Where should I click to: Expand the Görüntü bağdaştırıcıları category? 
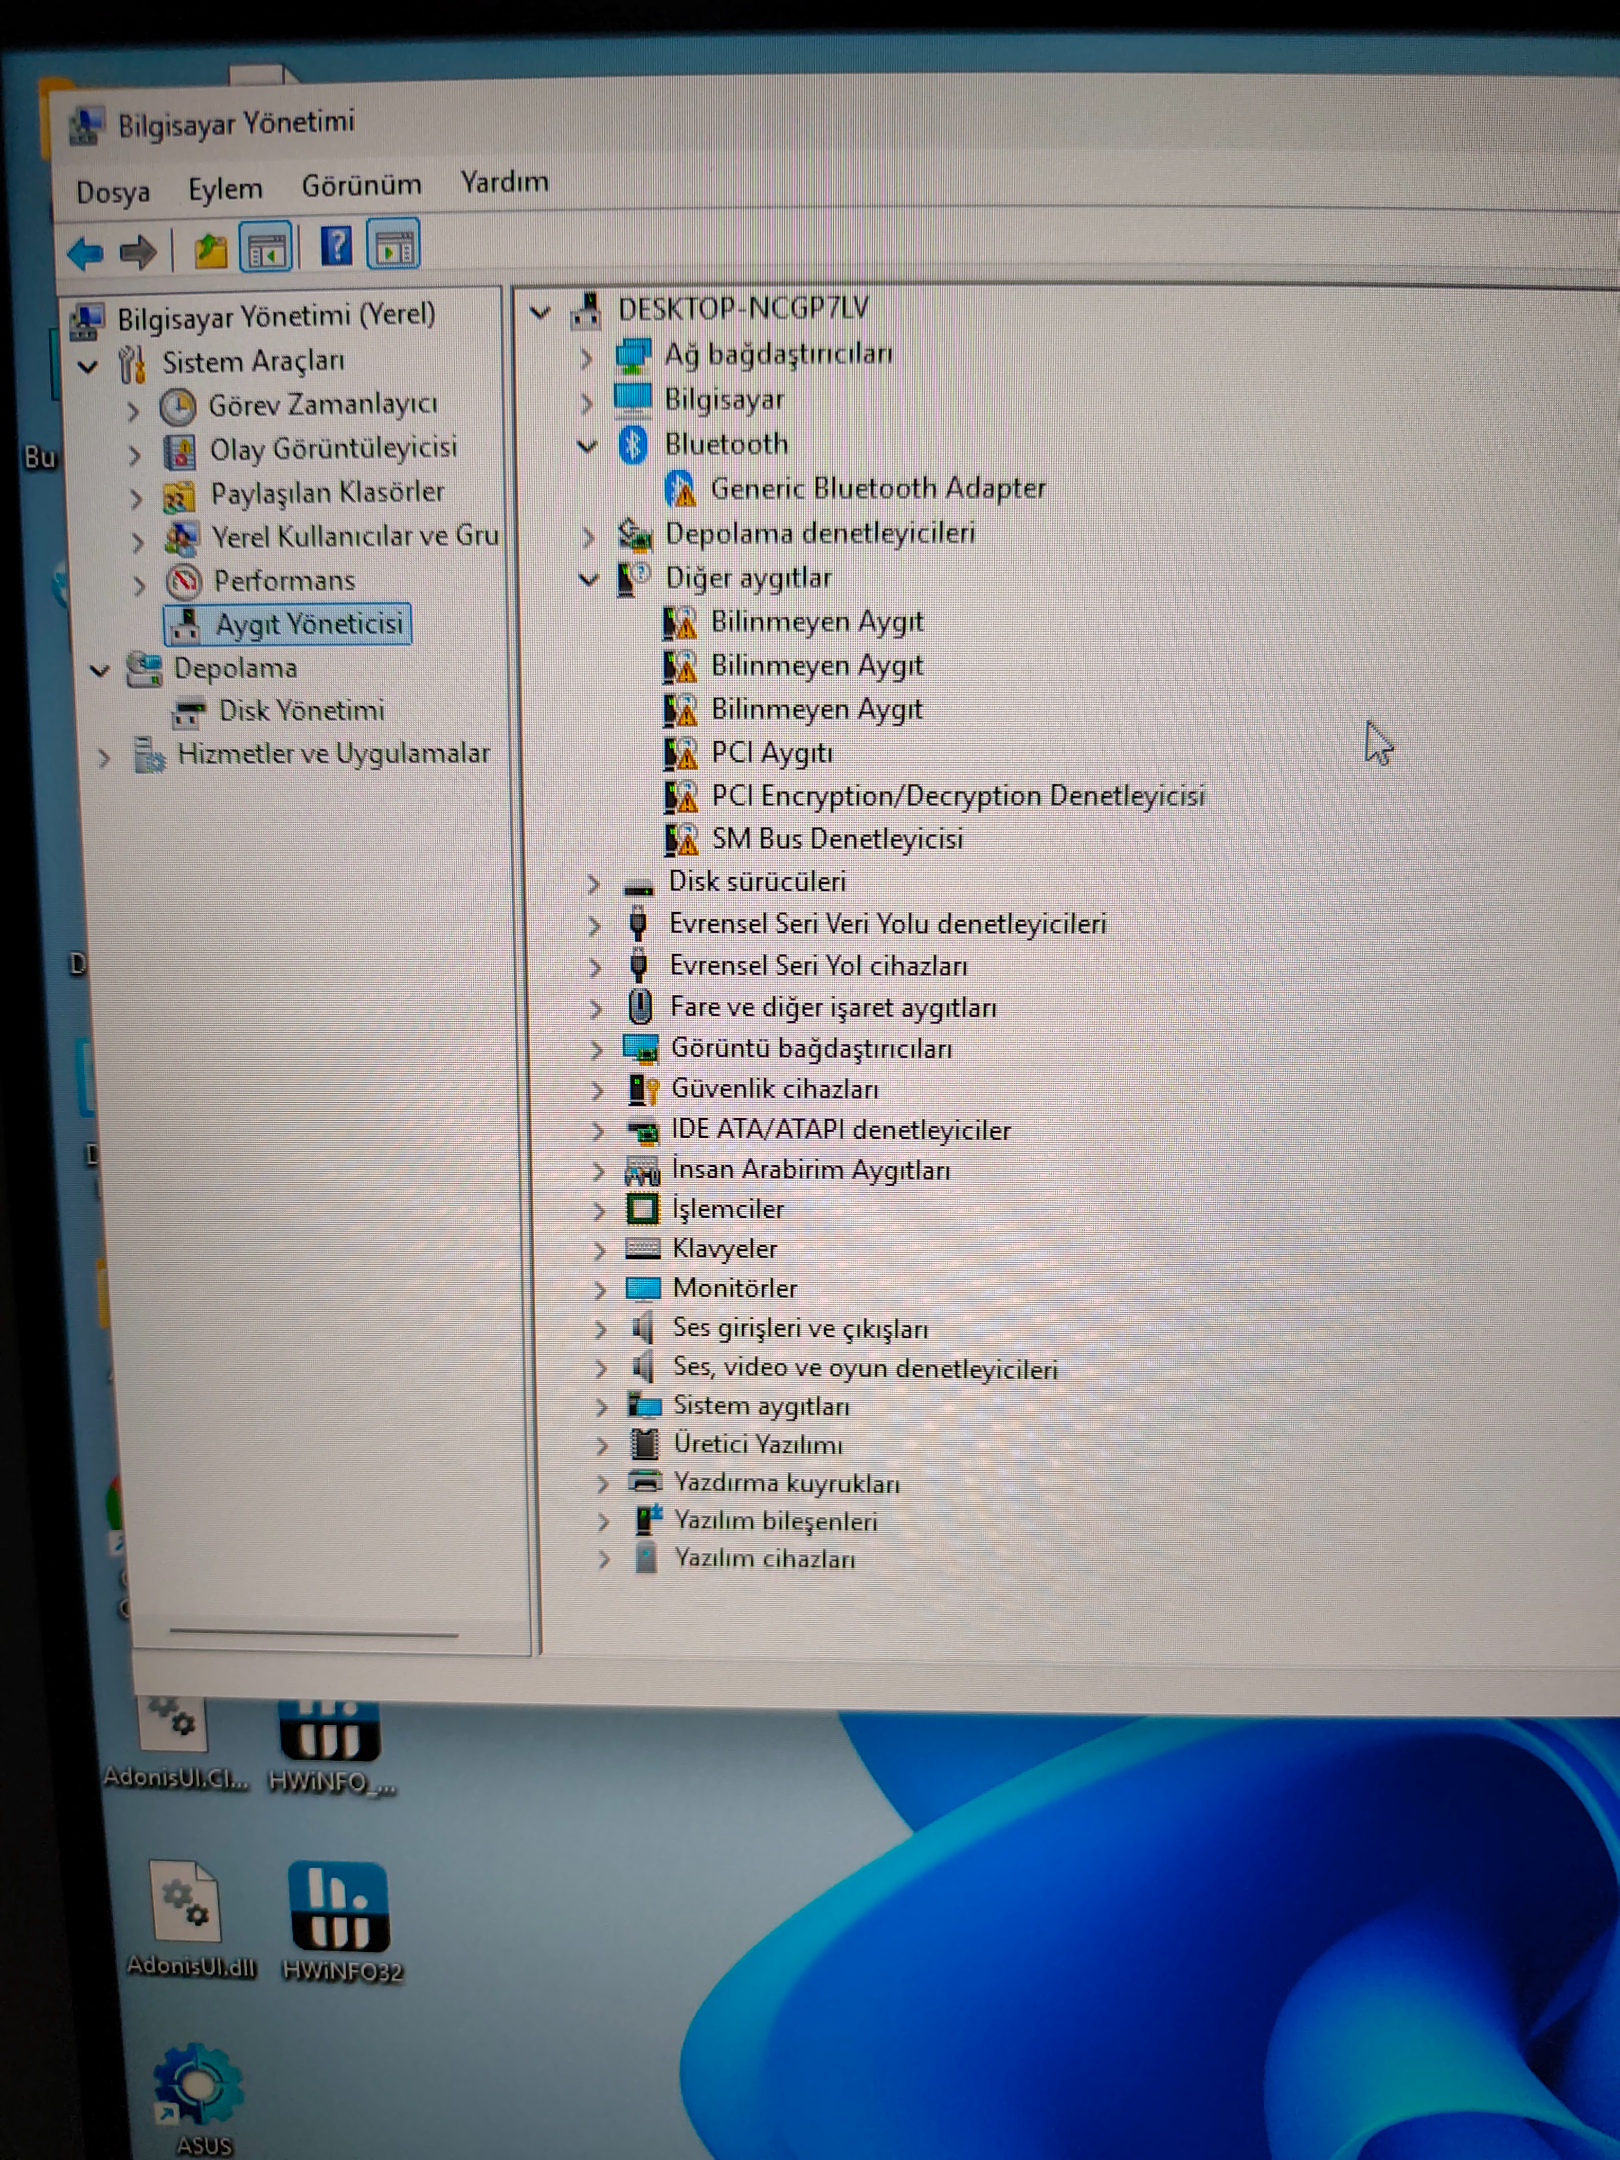(597, 1050)
